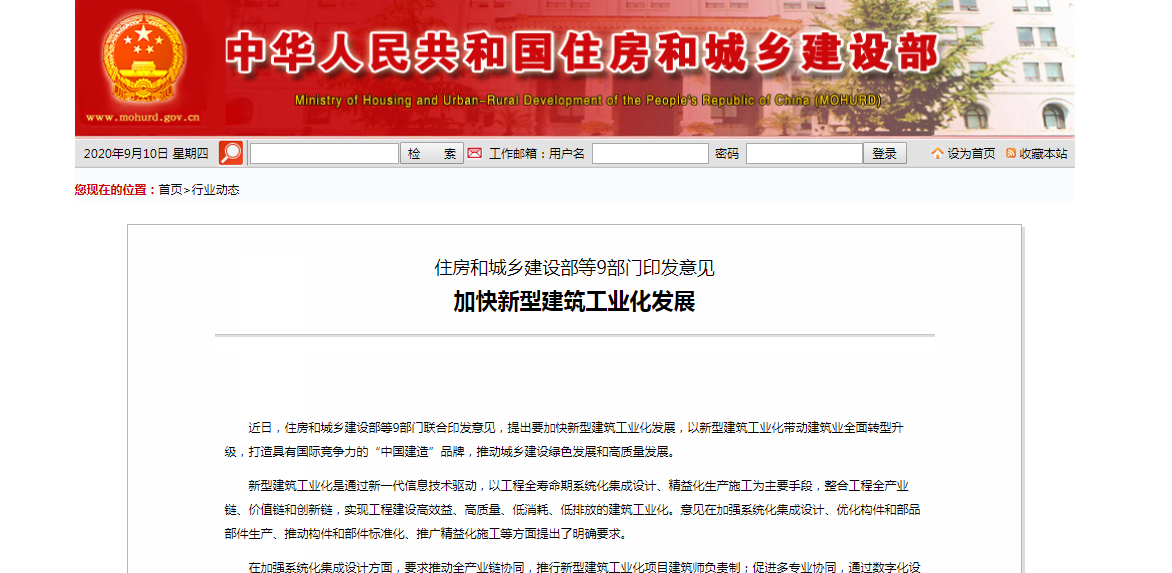Click headline 加快新型建筑工业化发展
Image resolution: width=1172 pixels, height=573 pixels.
(x=574, y=302)
